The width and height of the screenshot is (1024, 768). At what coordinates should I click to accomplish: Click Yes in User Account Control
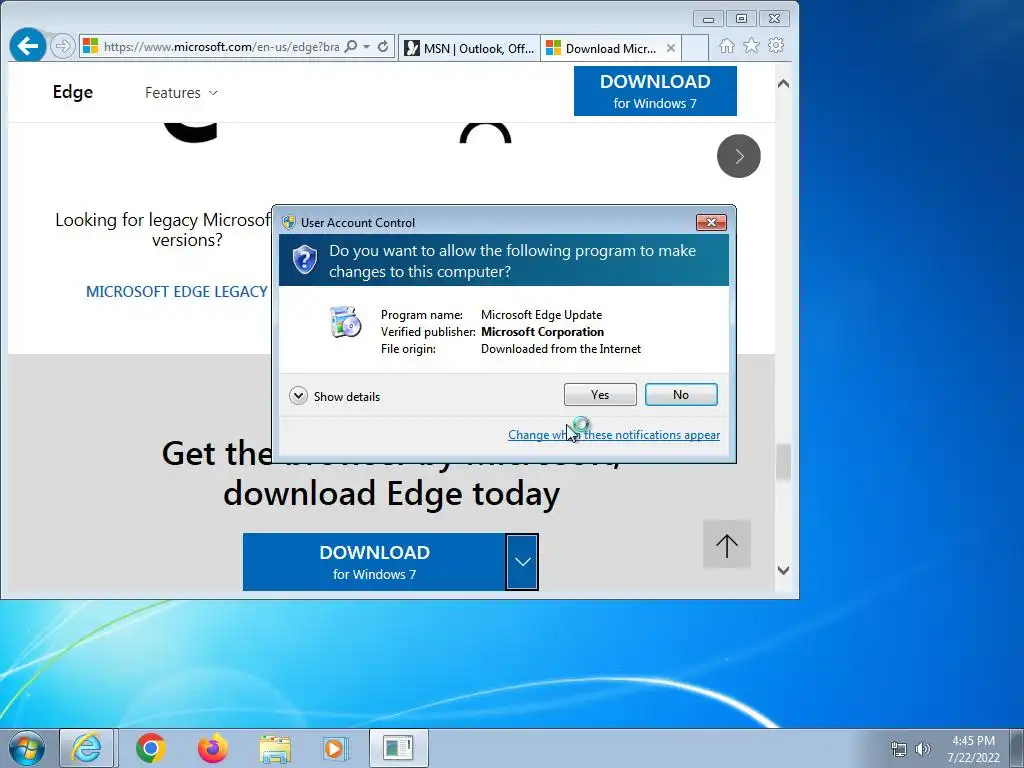click(x=600, y=394)
